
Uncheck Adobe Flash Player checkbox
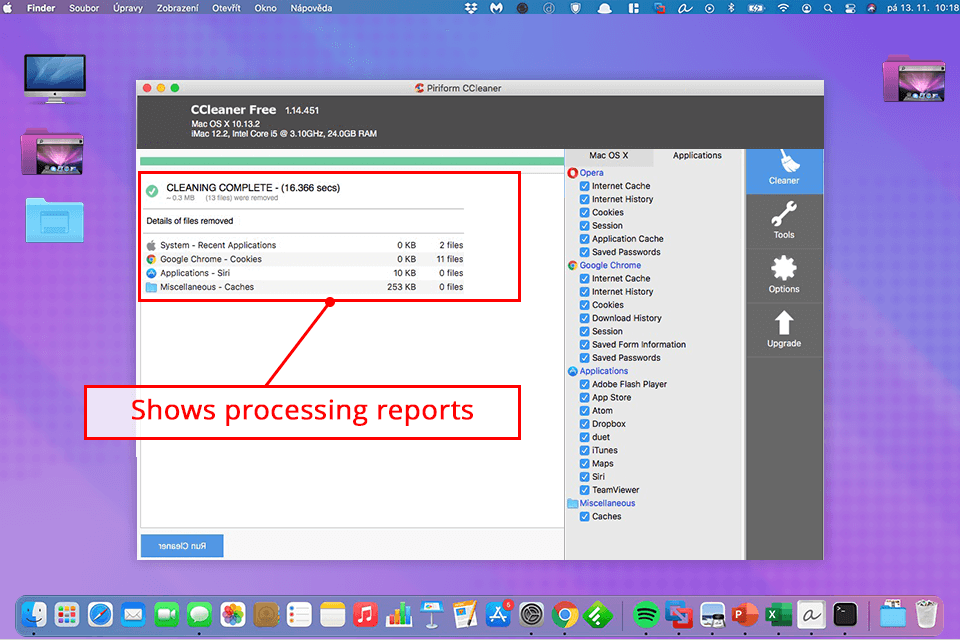585,385
